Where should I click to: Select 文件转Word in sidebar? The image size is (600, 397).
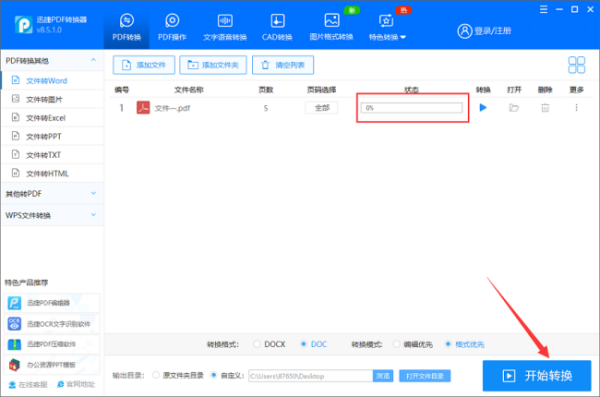pyautogui.click(x=52, y=81)
